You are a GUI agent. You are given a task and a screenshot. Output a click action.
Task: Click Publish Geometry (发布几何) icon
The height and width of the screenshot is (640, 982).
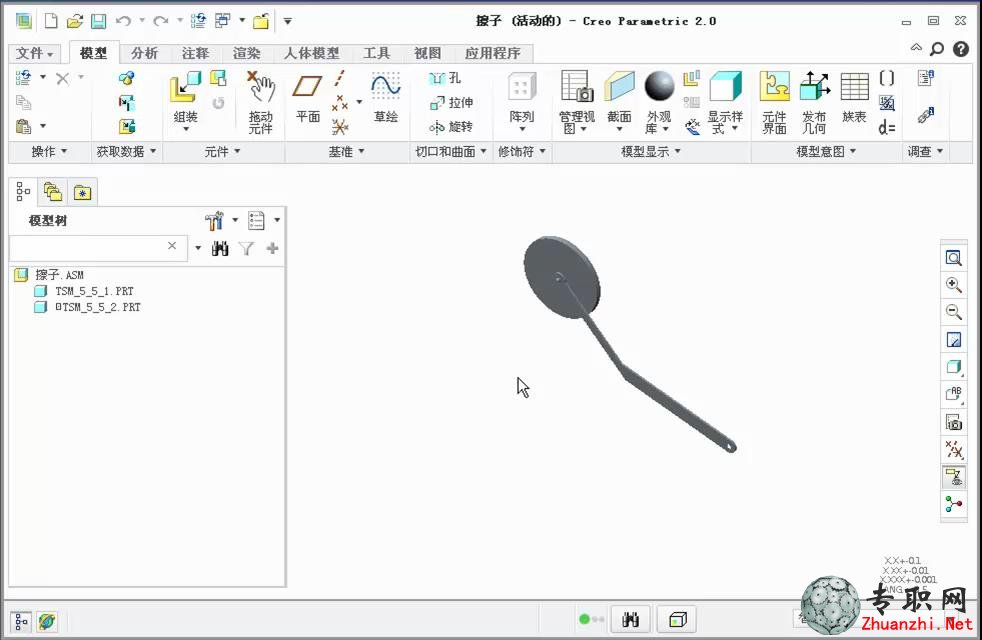coord(814,86)
